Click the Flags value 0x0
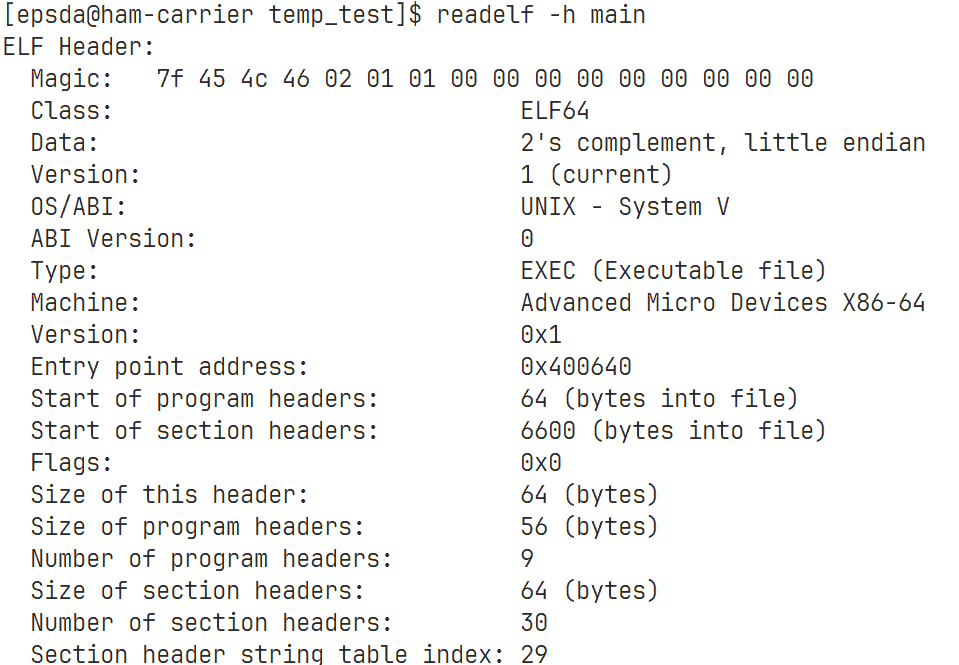Image resolution: width=959 pixels, height=665 pixels. pos(541,462)
